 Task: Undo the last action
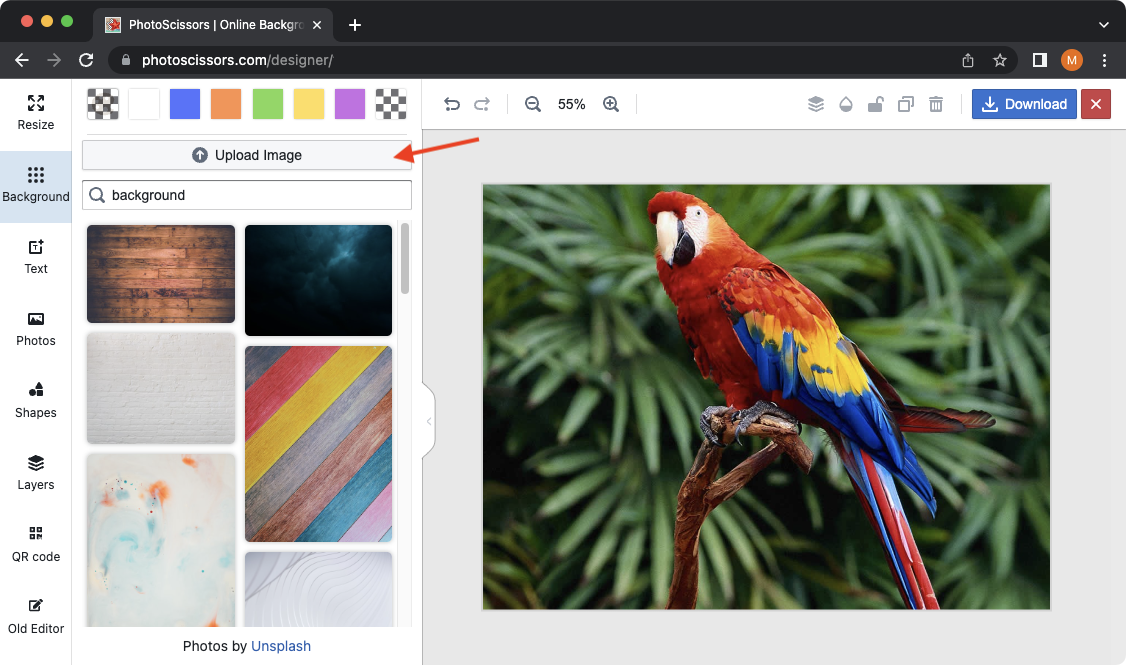(452, 103)
